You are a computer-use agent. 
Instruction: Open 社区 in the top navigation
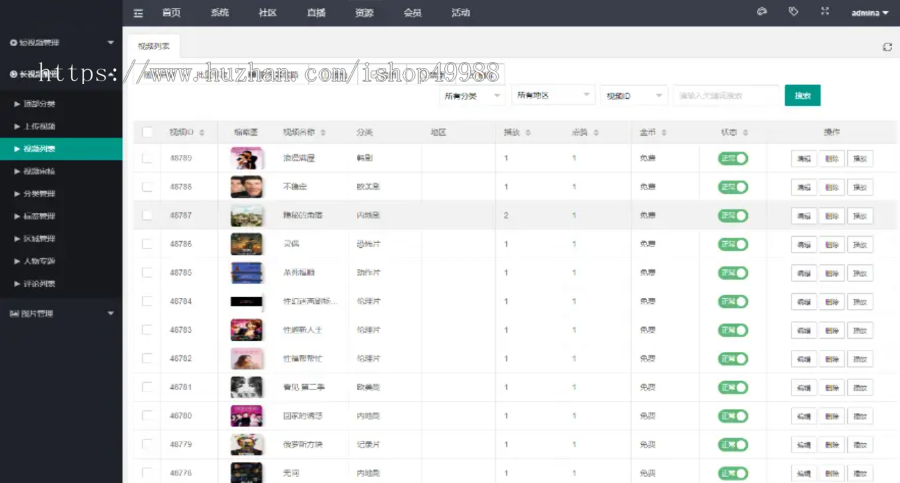tap(267, 13)
